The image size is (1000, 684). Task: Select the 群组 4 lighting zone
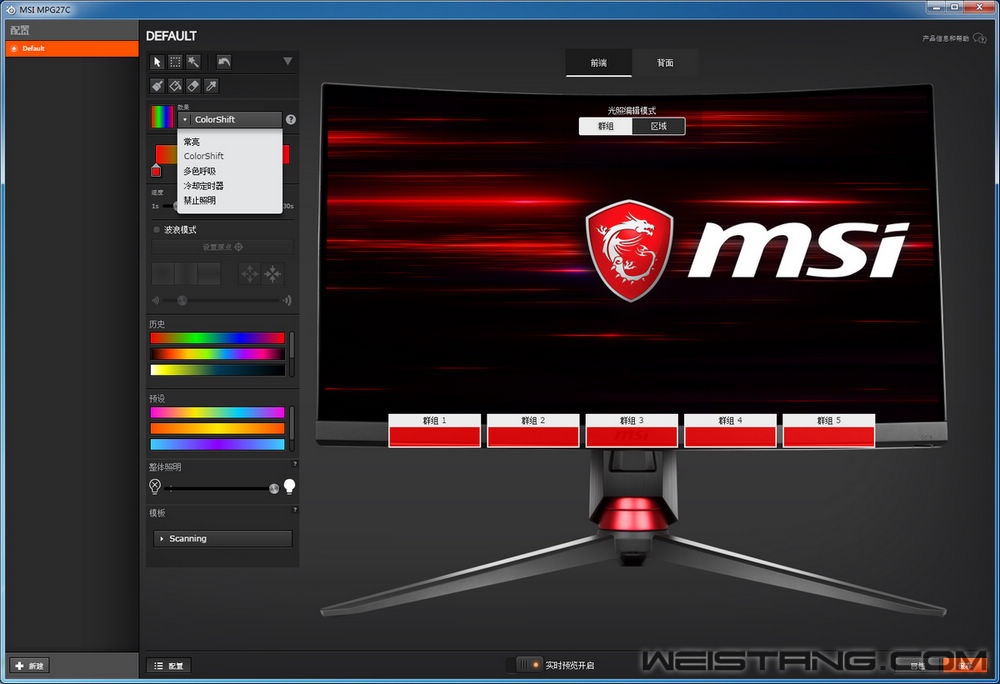point(730,431)
